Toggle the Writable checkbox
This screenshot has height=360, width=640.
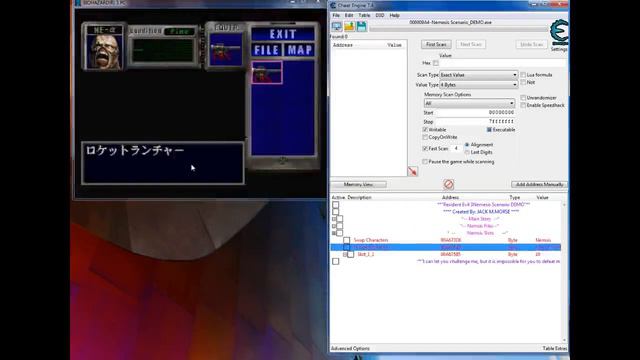point(425,129)
